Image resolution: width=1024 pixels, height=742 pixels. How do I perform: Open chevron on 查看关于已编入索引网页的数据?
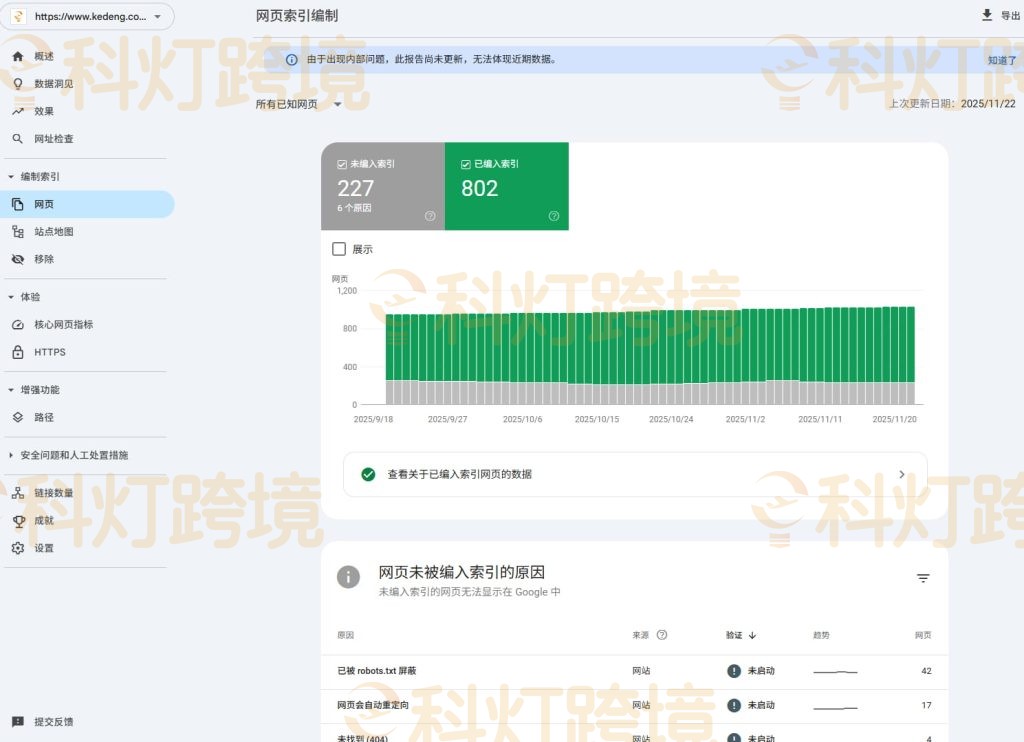(902, 474)
